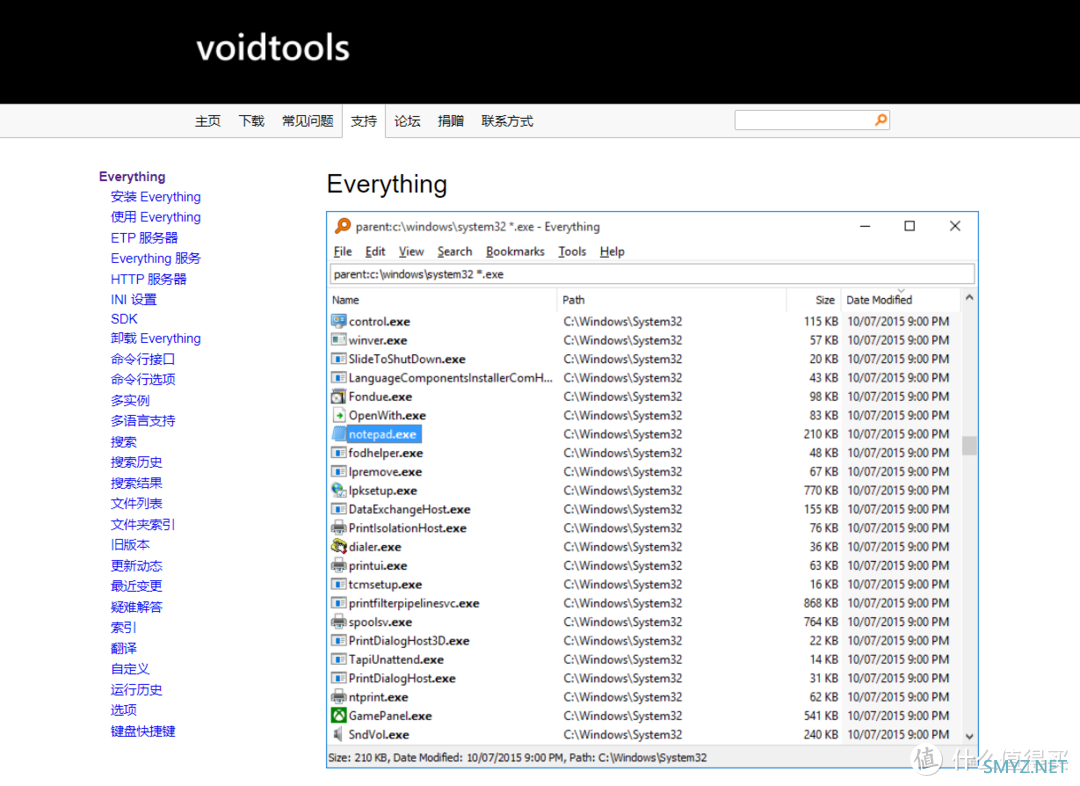
Task: Click the results list scrollbar thumb
Action: click(x=969, y=446)
